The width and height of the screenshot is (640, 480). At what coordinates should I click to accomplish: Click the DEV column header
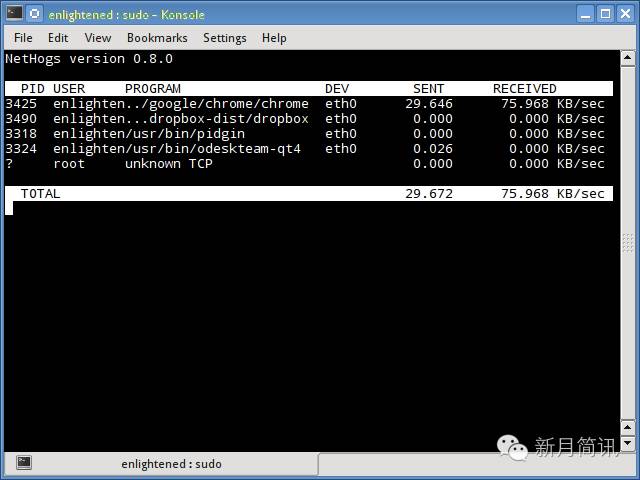pyautogui.click(x=337, y=89)
